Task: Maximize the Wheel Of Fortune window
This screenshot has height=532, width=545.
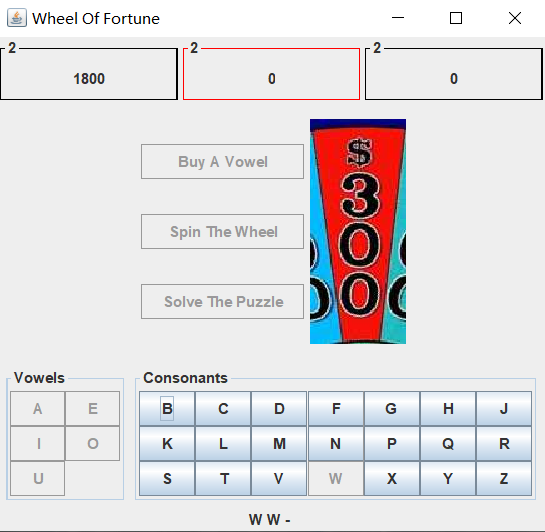Action: tap(456, 18)
